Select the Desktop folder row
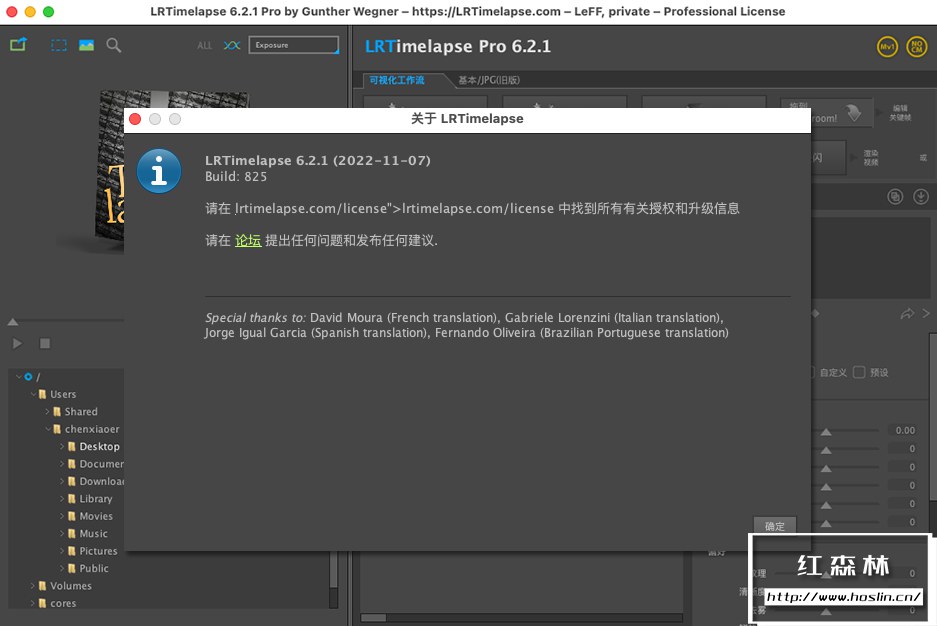Viewport: 937px width, 626px height. [93, 446]
